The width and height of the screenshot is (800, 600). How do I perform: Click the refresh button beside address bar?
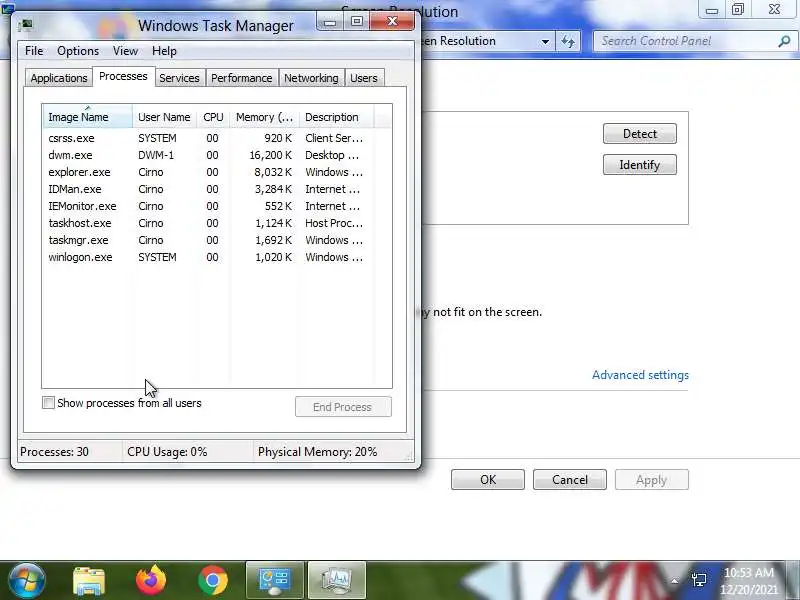pos(568,41)
